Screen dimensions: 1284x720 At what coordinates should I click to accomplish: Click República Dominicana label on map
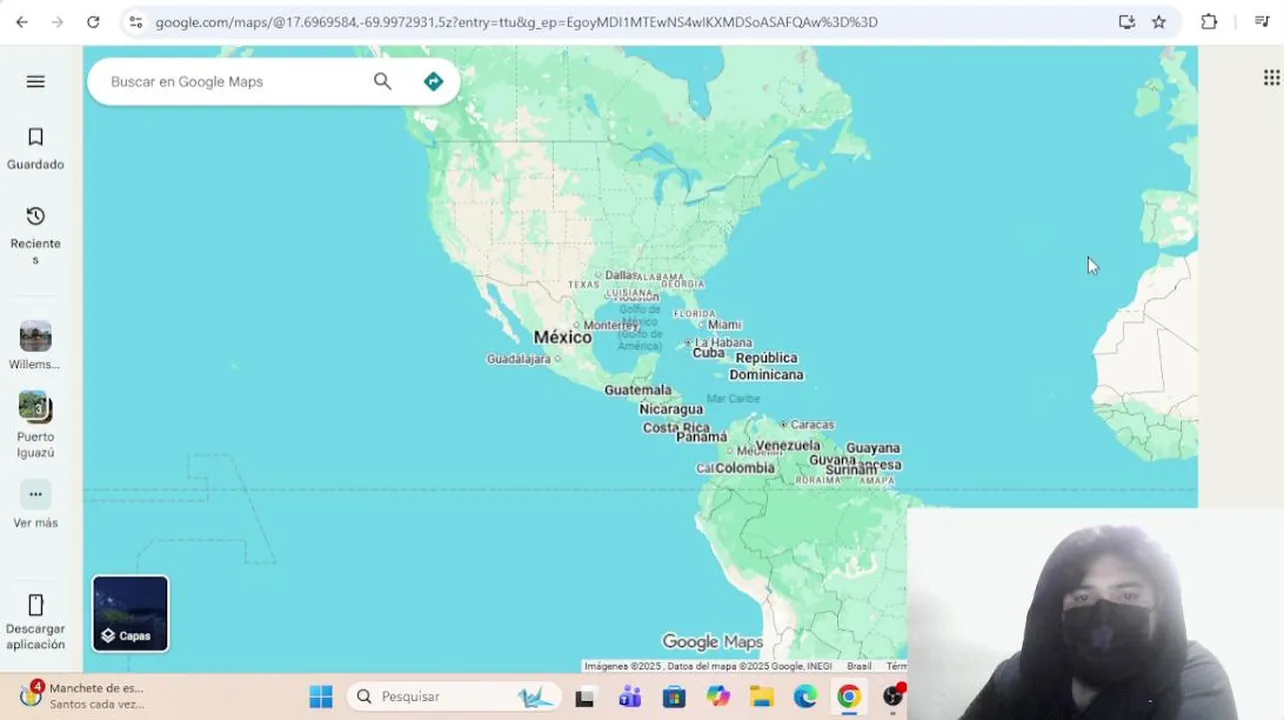click(x=767, y=366)
